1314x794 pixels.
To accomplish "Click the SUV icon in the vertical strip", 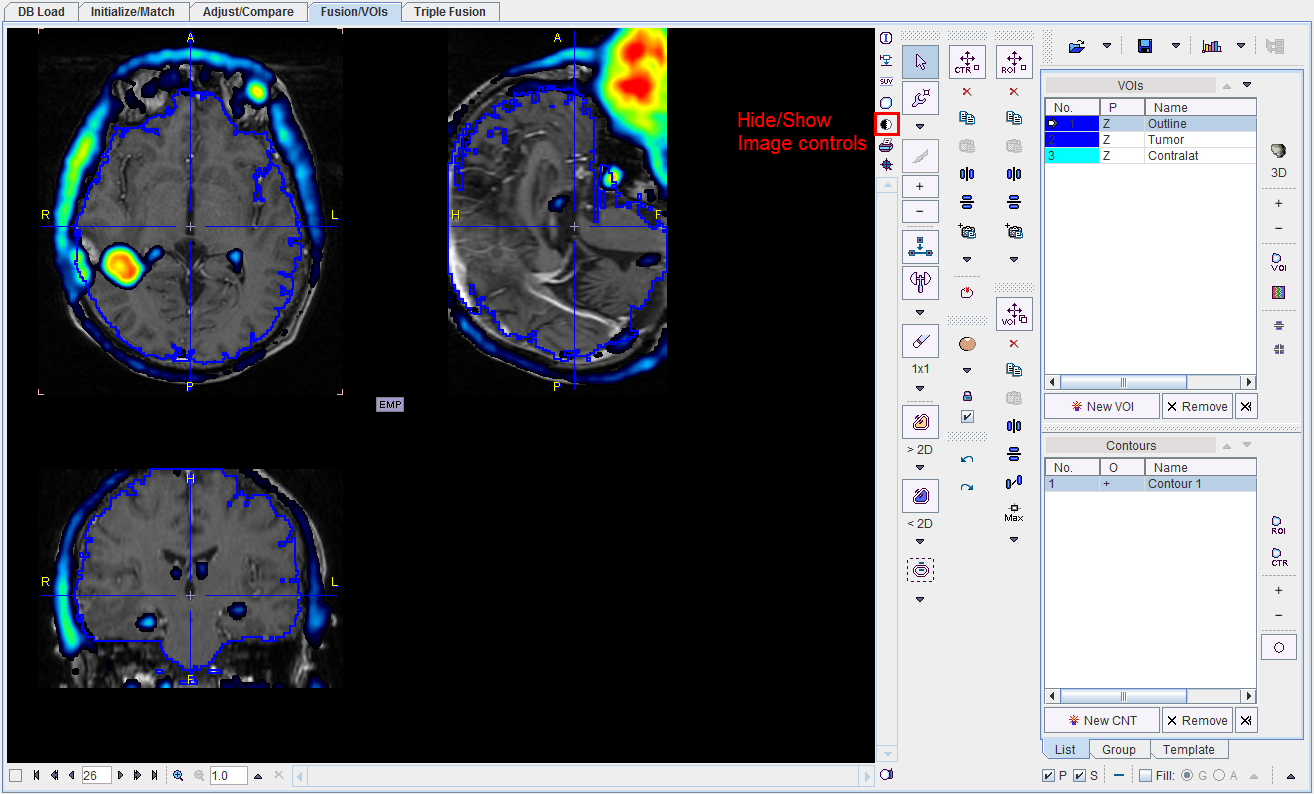I will pos(886,81).
